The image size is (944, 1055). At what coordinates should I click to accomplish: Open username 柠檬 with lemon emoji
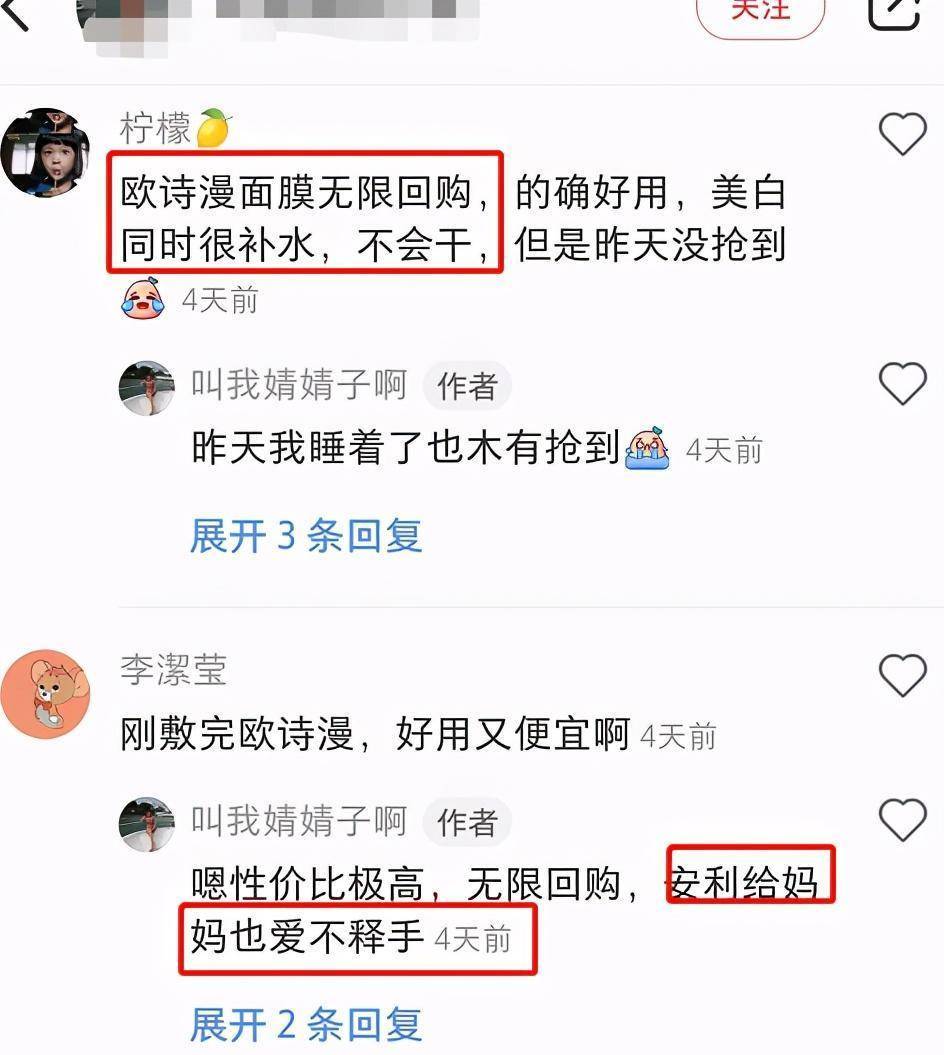click(x=176, y=128)
